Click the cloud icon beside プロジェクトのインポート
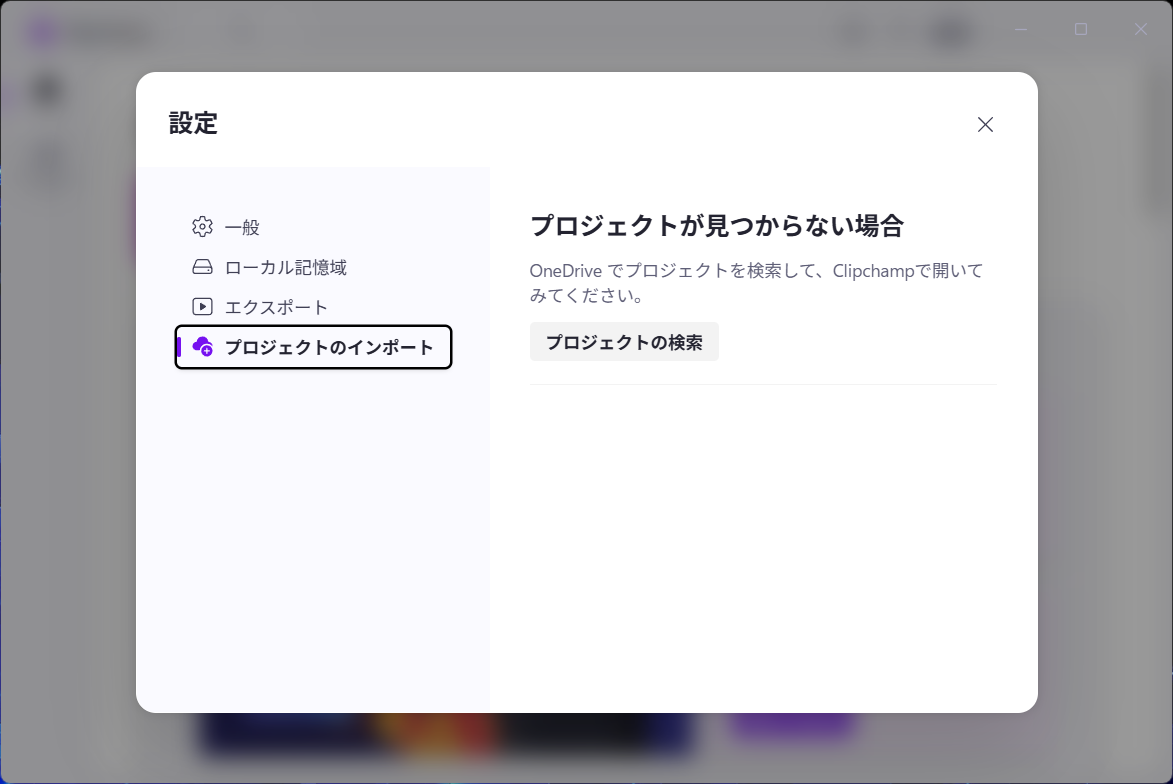The image size is (1173, 784). (202, 346)
